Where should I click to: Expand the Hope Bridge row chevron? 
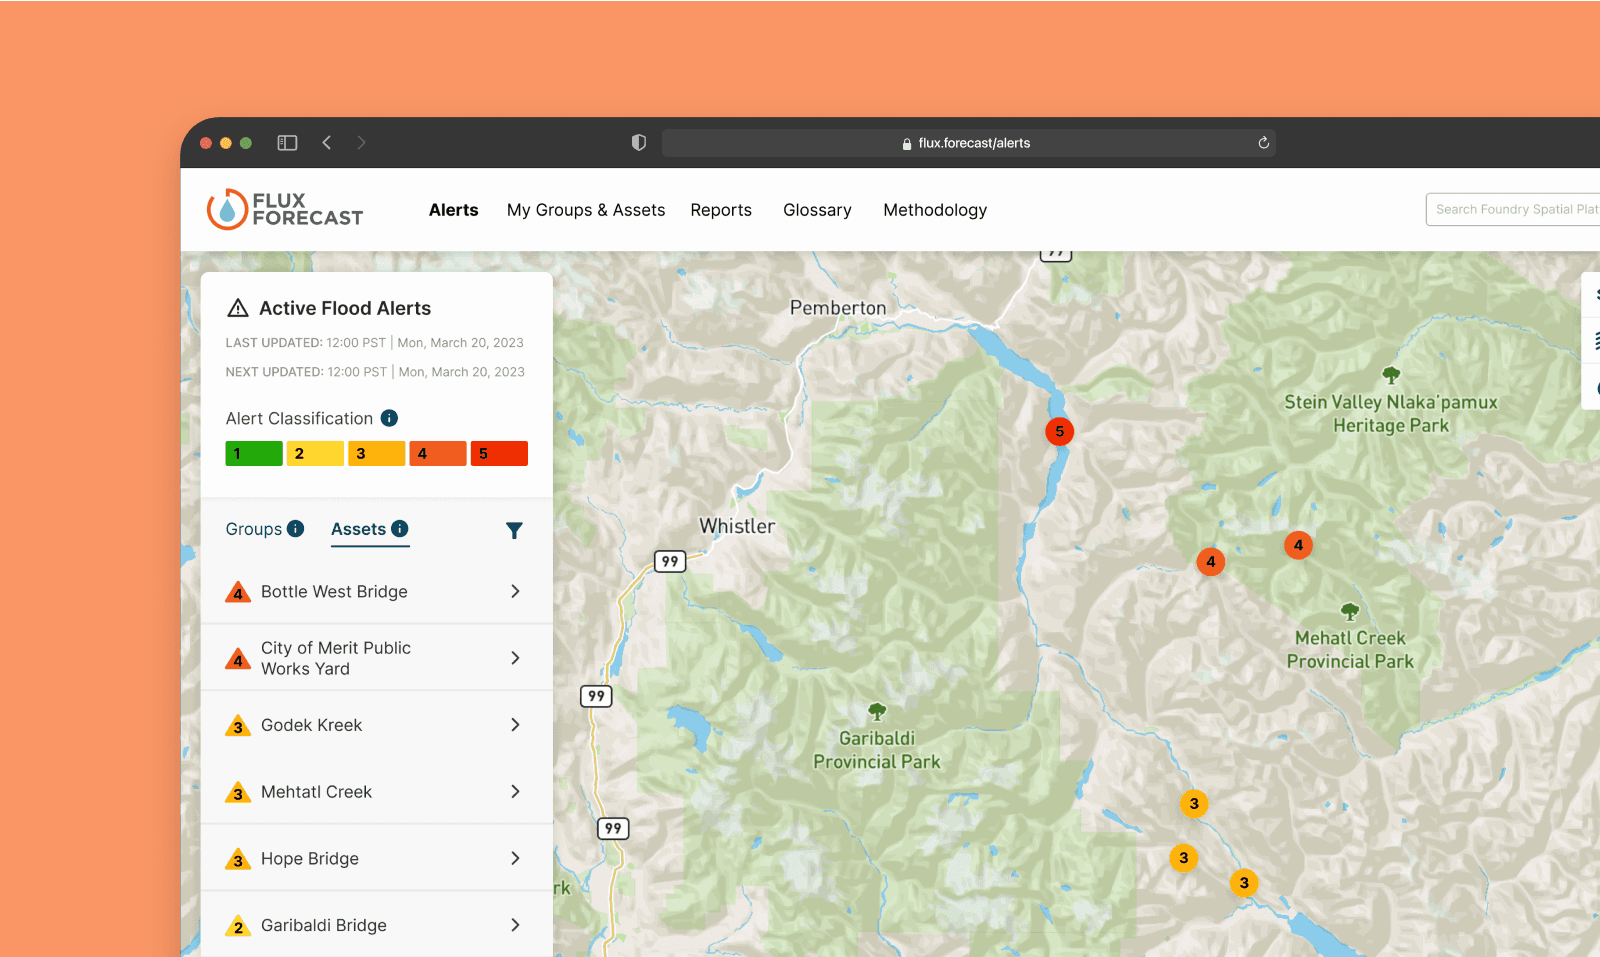point(515,858)
